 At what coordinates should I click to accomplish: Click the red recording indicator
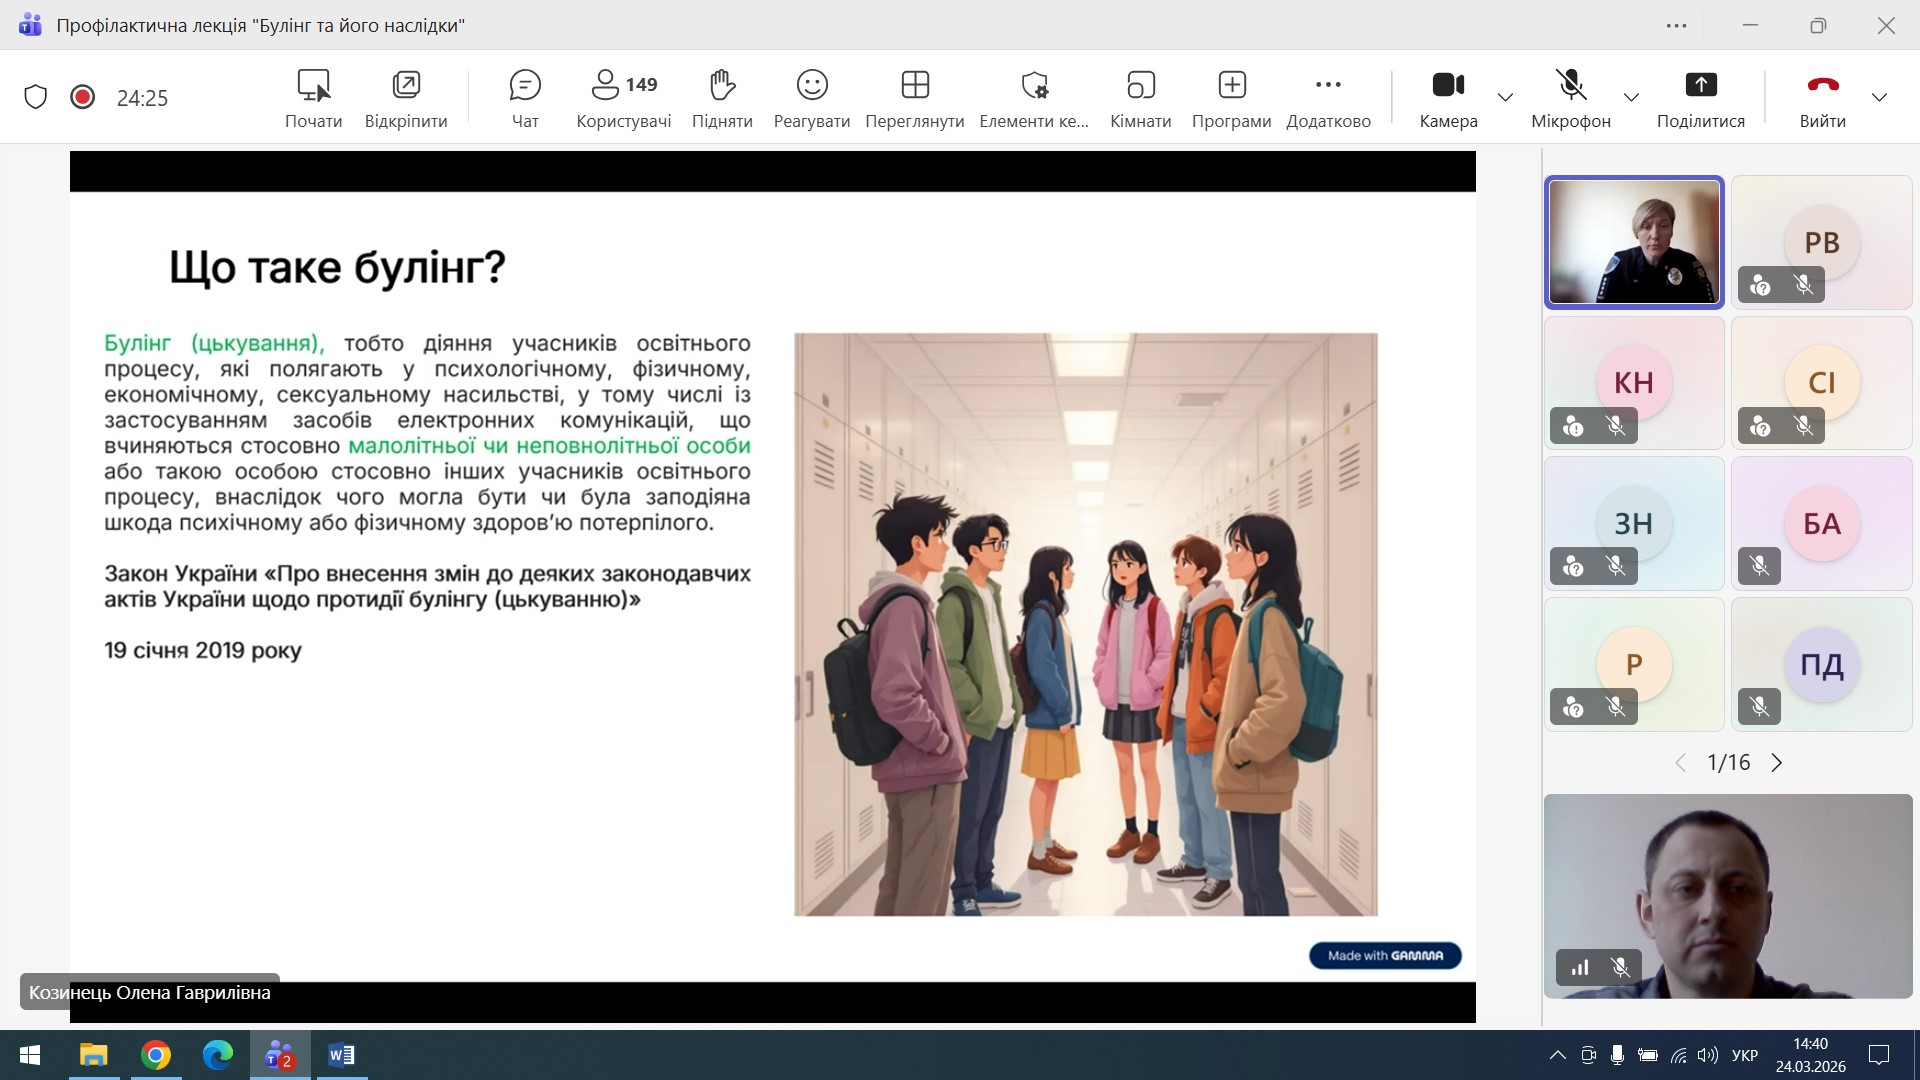pyautogui.click(x=82, y=97)
